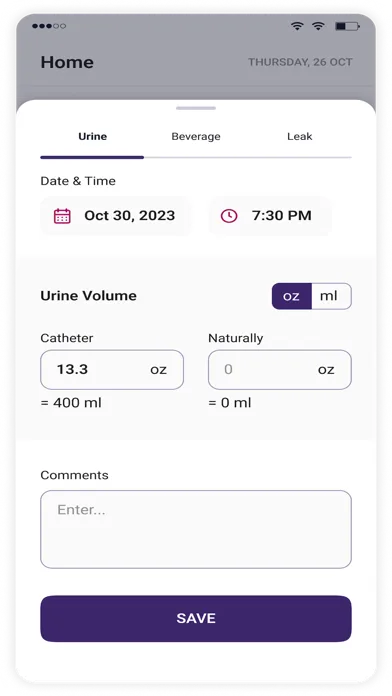392x696 pixels.
Task: Open the 7:30 PM time picker
Action: point(270,216)
